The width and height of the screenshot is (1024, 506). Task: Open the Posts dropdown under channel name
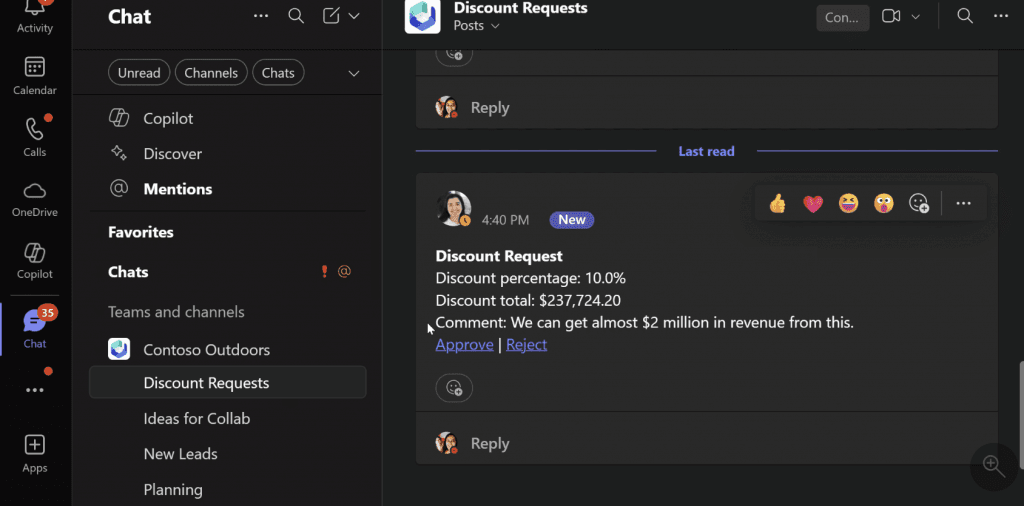coord(476,26)
